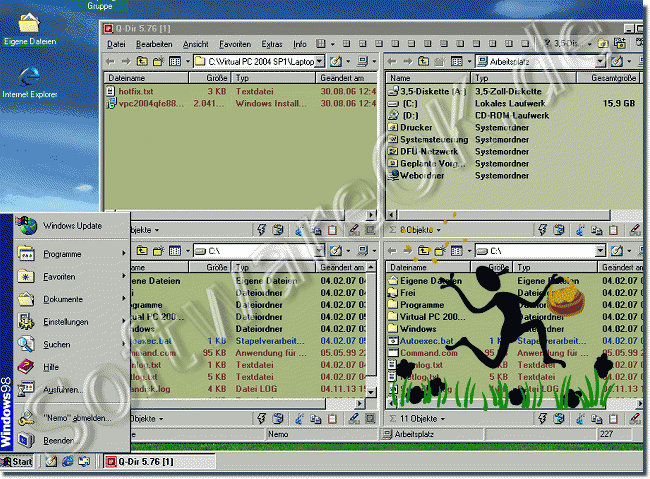Go up one folder in the bottom-right panel
This screenshot has width=650, height=479.
pos(423,251)
